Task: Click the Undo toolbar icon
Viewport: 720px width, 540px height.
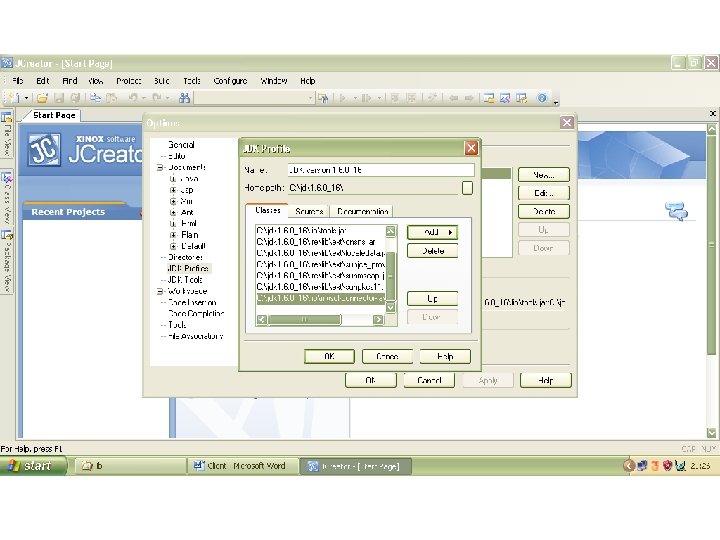Action: click(133, 98)
